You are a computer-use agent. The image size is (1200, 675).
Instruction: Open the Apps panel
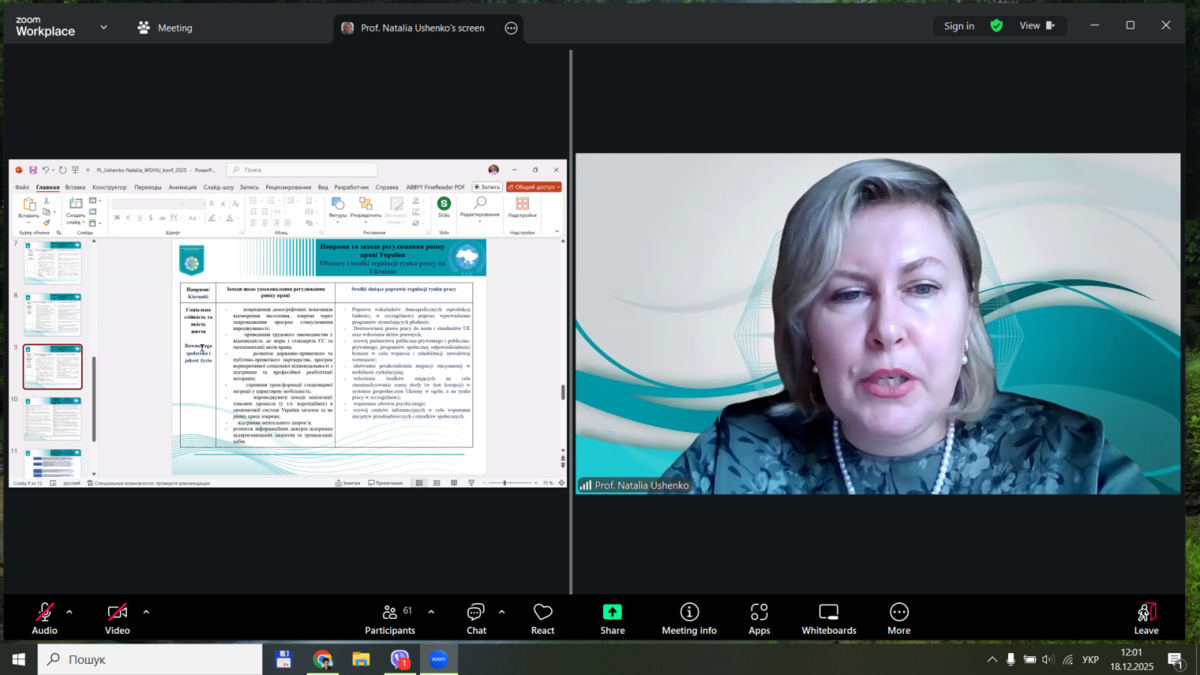tap(759, 619)
